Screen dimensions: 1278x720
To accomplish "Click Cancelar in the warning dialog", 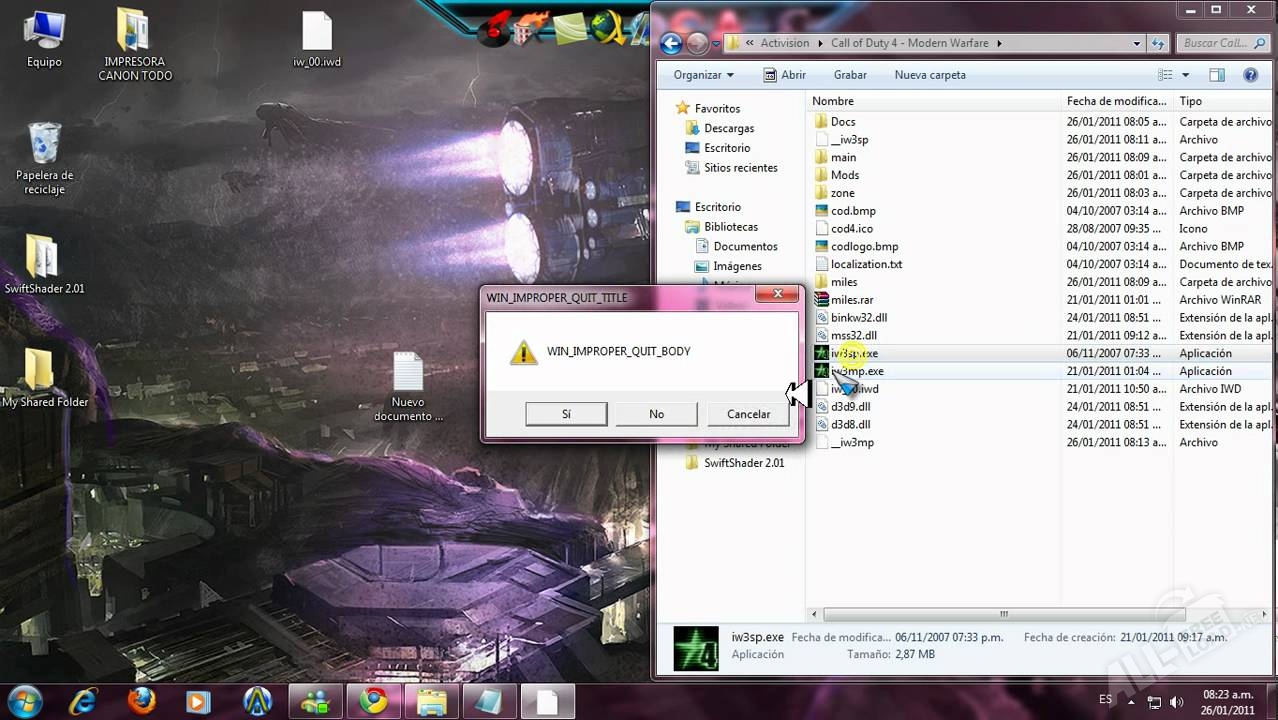I will coord(748,414).
